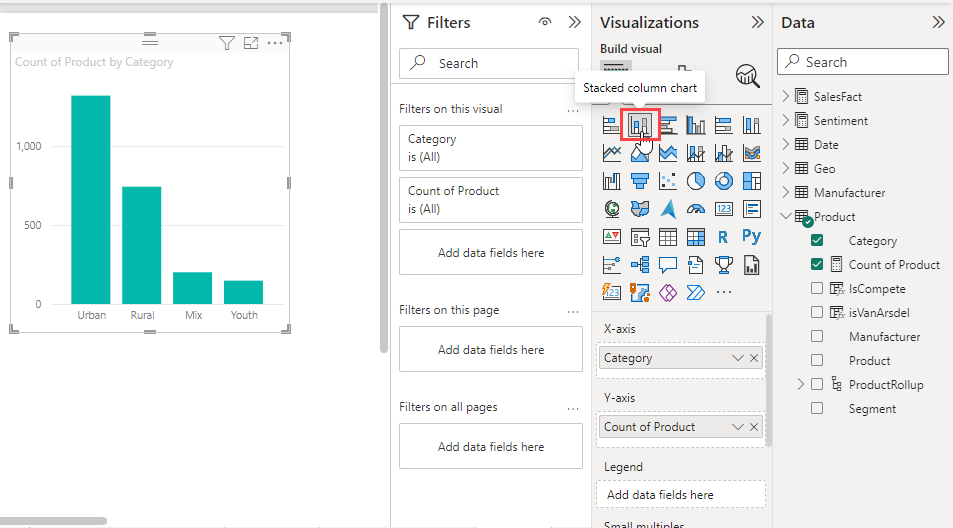
Task: Select the Scatter chart visual
Action: click(x=667, y=181)
